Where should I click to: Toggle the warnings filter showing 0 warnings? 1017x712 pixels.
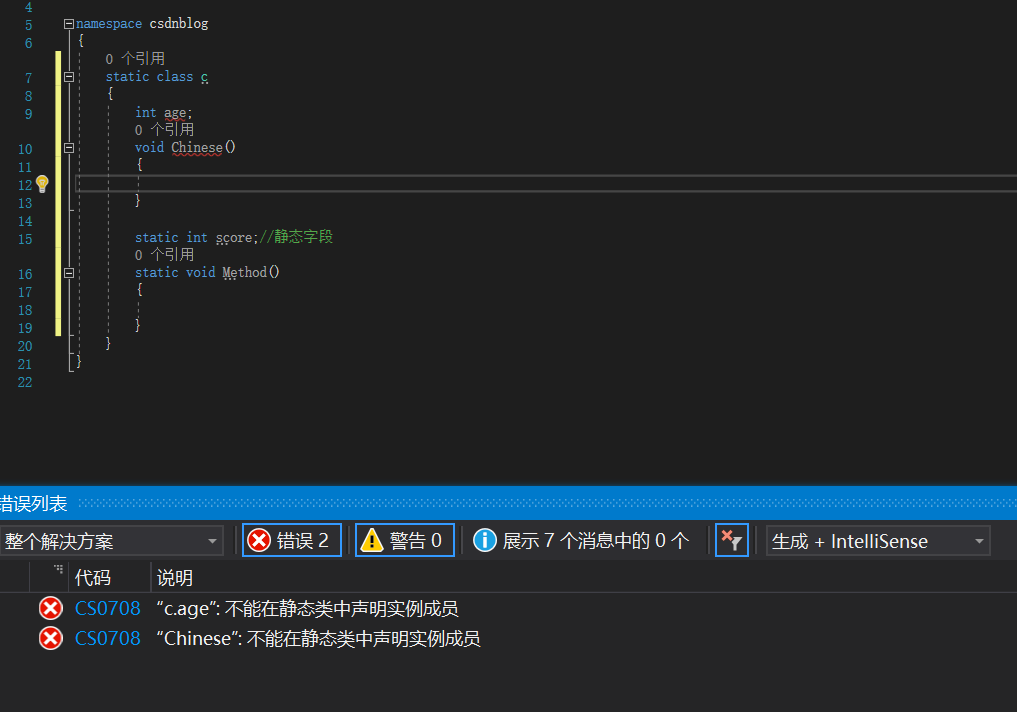(x=405, y=540)
